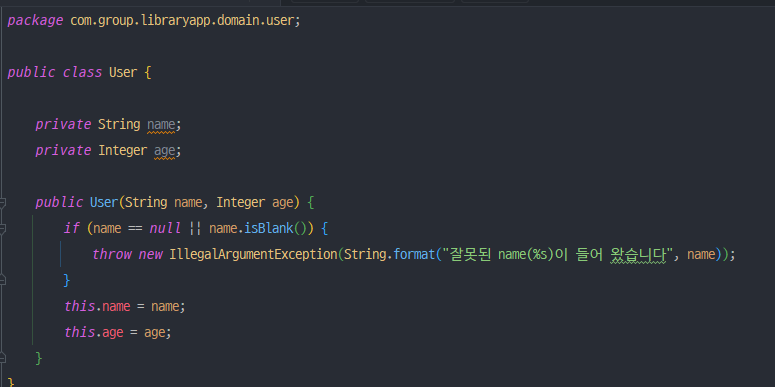This screenshot has width=775, height=387.
Task: Click the isBlank() method call
Action: 275,228
